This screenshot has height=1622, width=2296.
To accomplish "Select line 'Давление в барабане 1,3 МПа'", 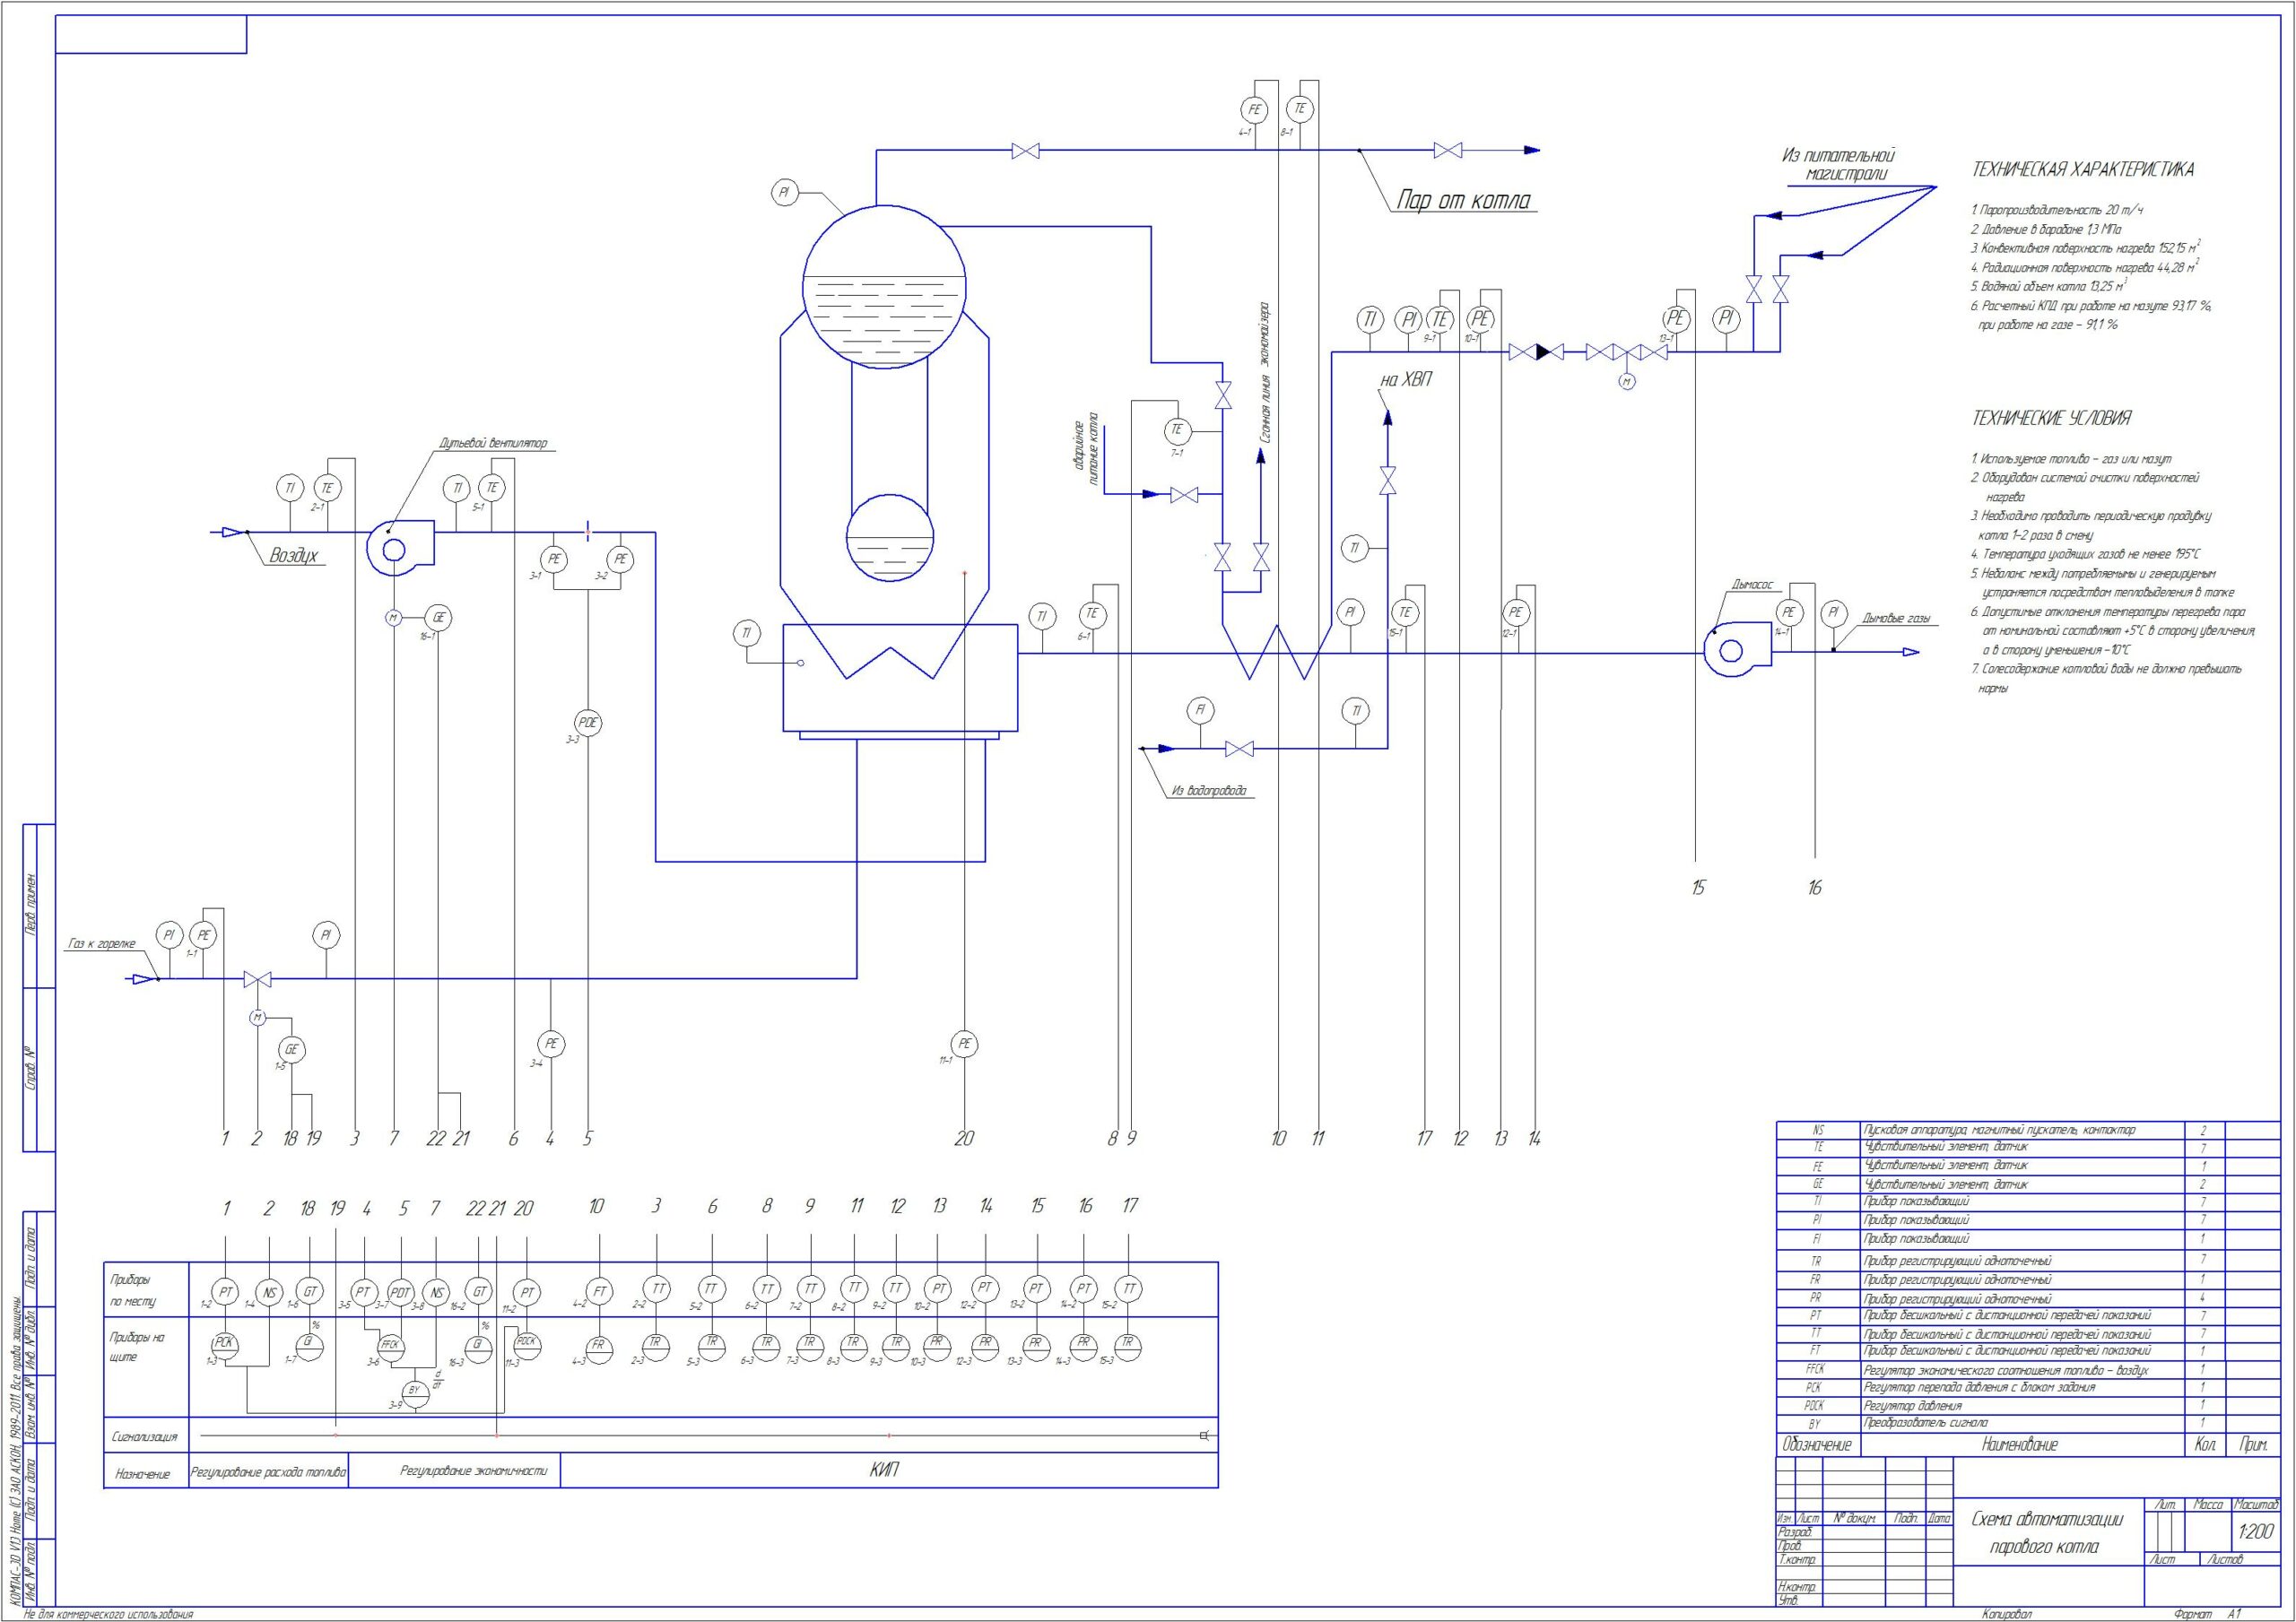I will pos(2046,229).
